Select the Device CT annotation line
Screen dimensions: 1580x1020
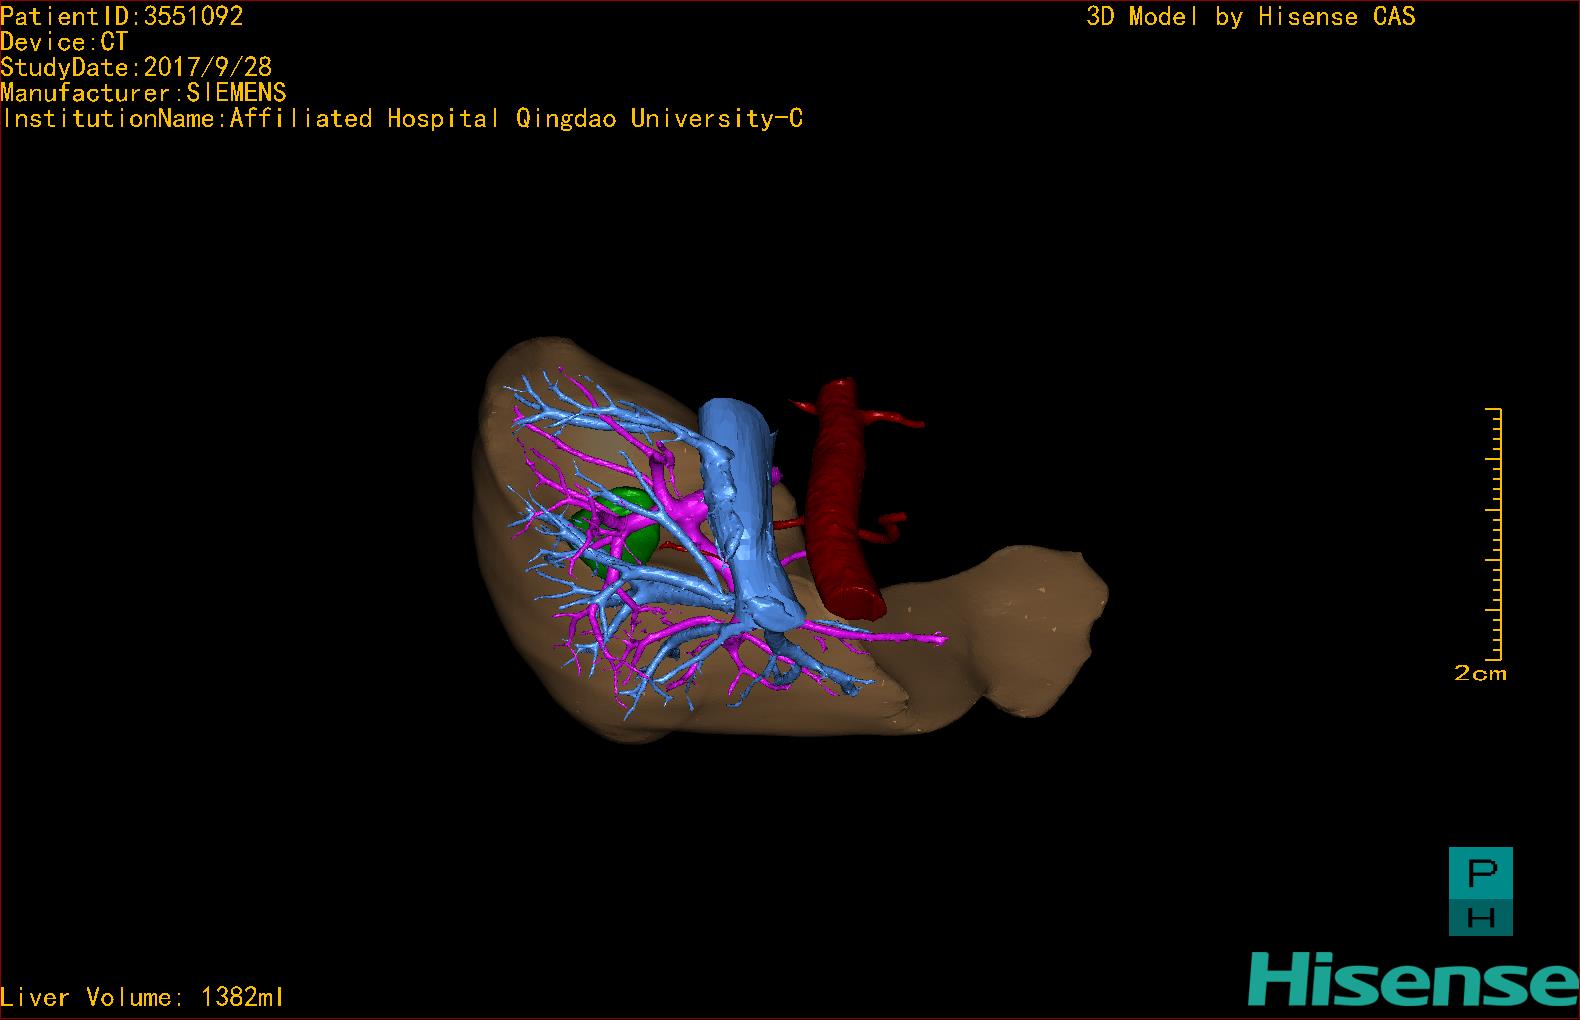[64, 41]
